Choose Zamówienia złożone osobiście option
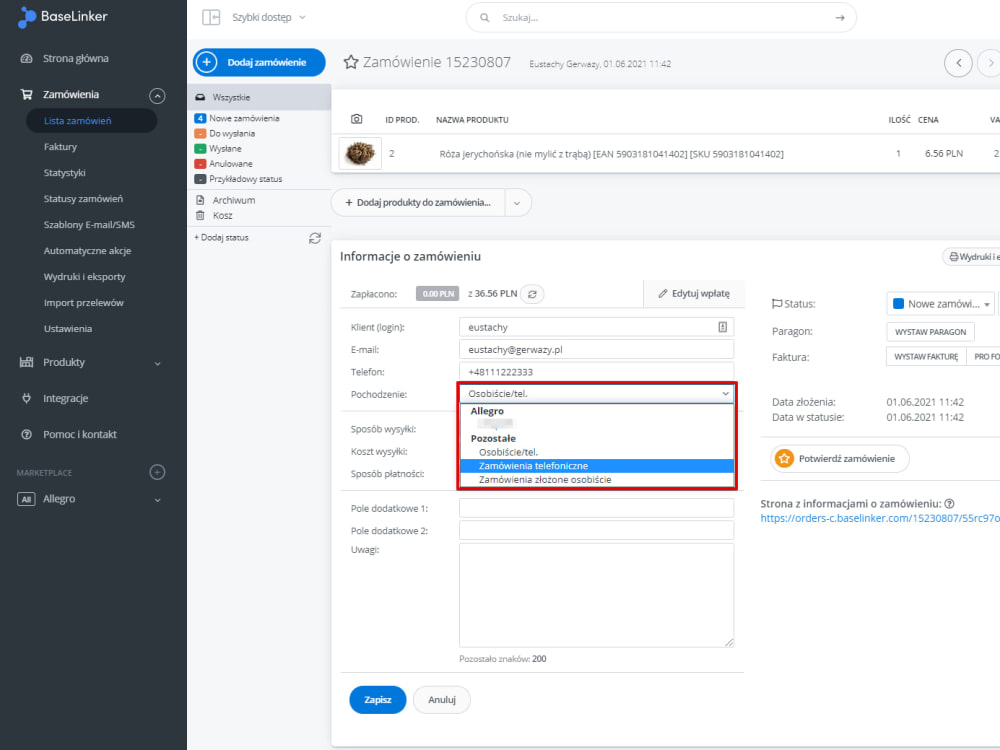1000x750 pixels. [597, 480]
